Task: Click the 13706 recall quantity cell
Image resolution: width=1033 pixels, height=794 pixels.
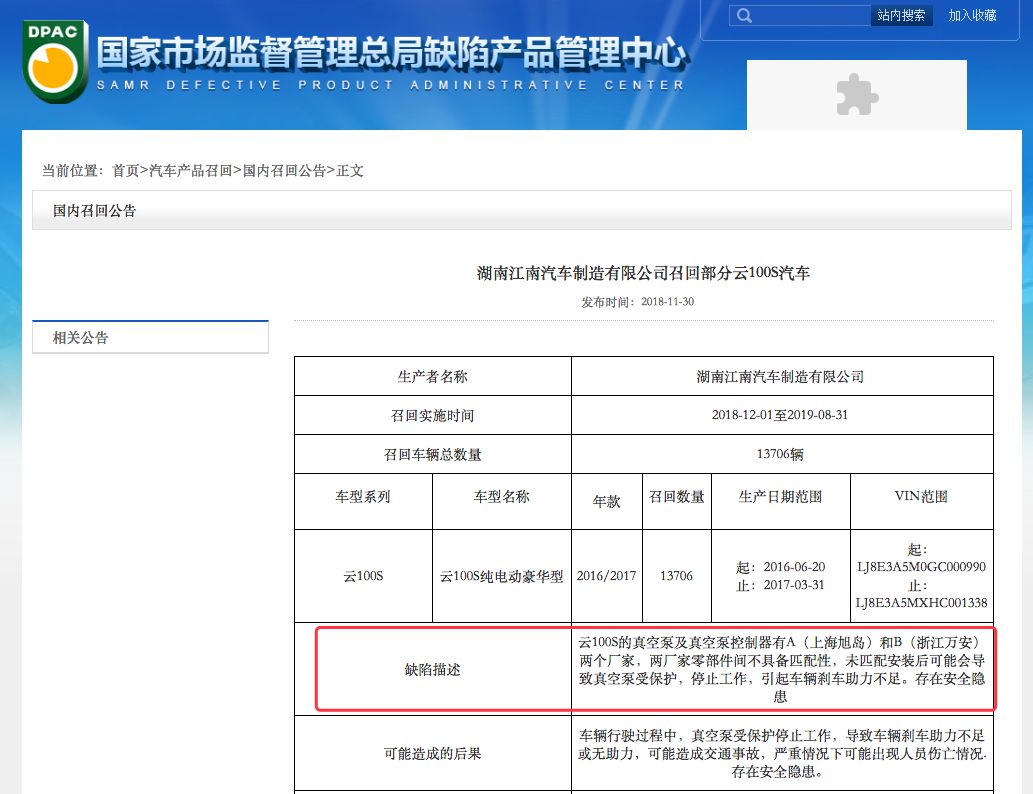Action: click(677, 576)
